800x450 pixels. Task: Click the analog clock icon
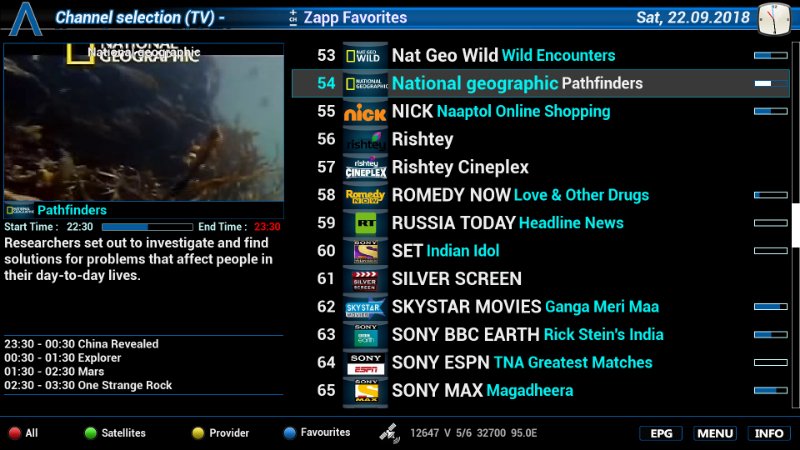click(x=774, y=19)
